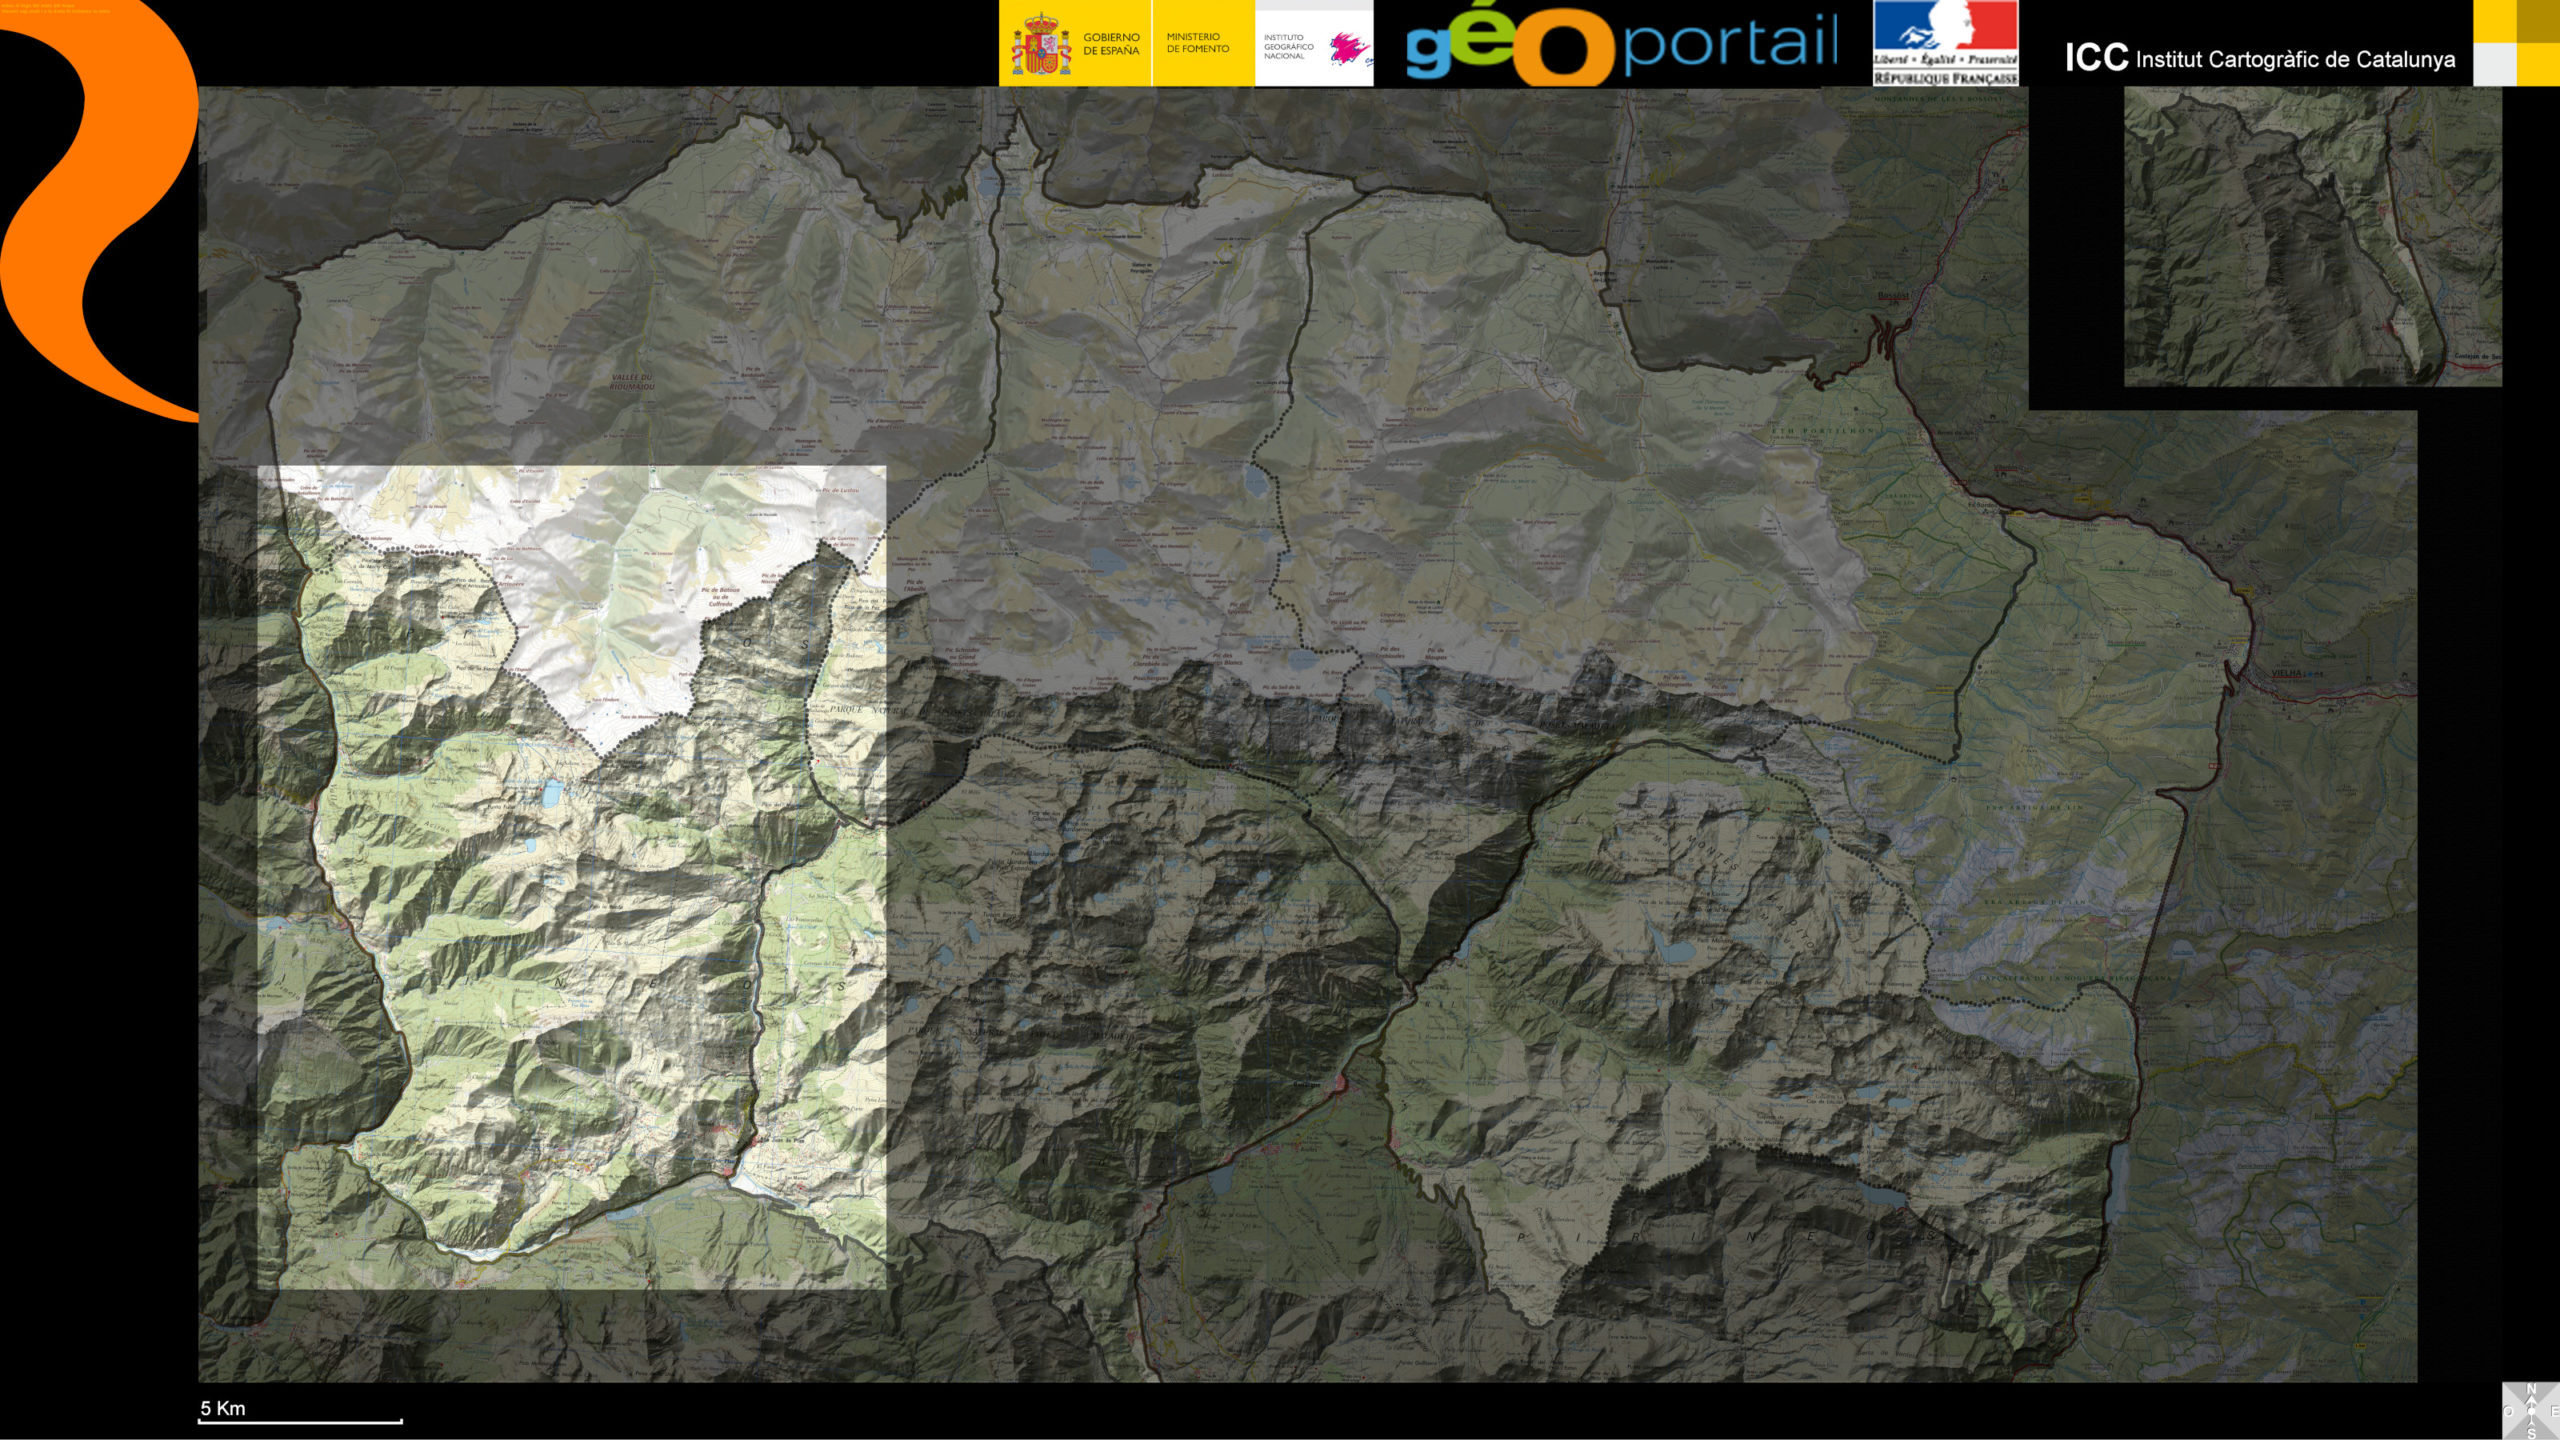Click the light gray ICC square beside yellow

[2494, 64]
